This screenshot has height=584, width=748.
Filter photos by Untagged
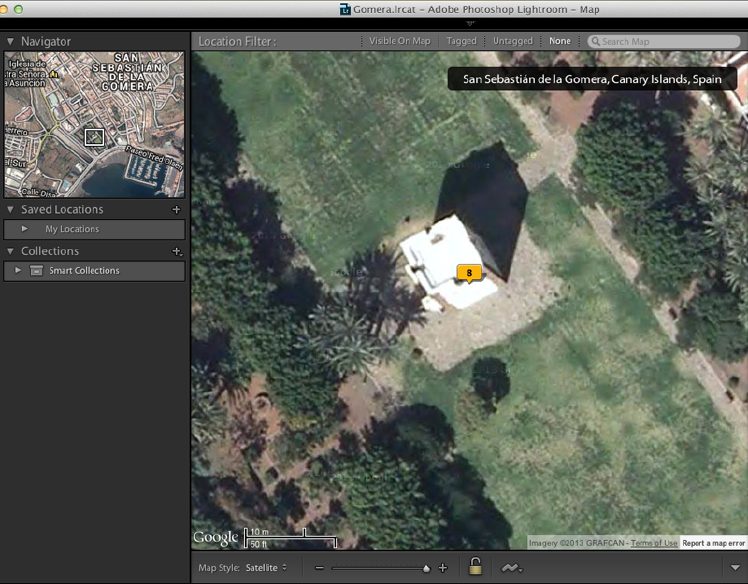513,41
